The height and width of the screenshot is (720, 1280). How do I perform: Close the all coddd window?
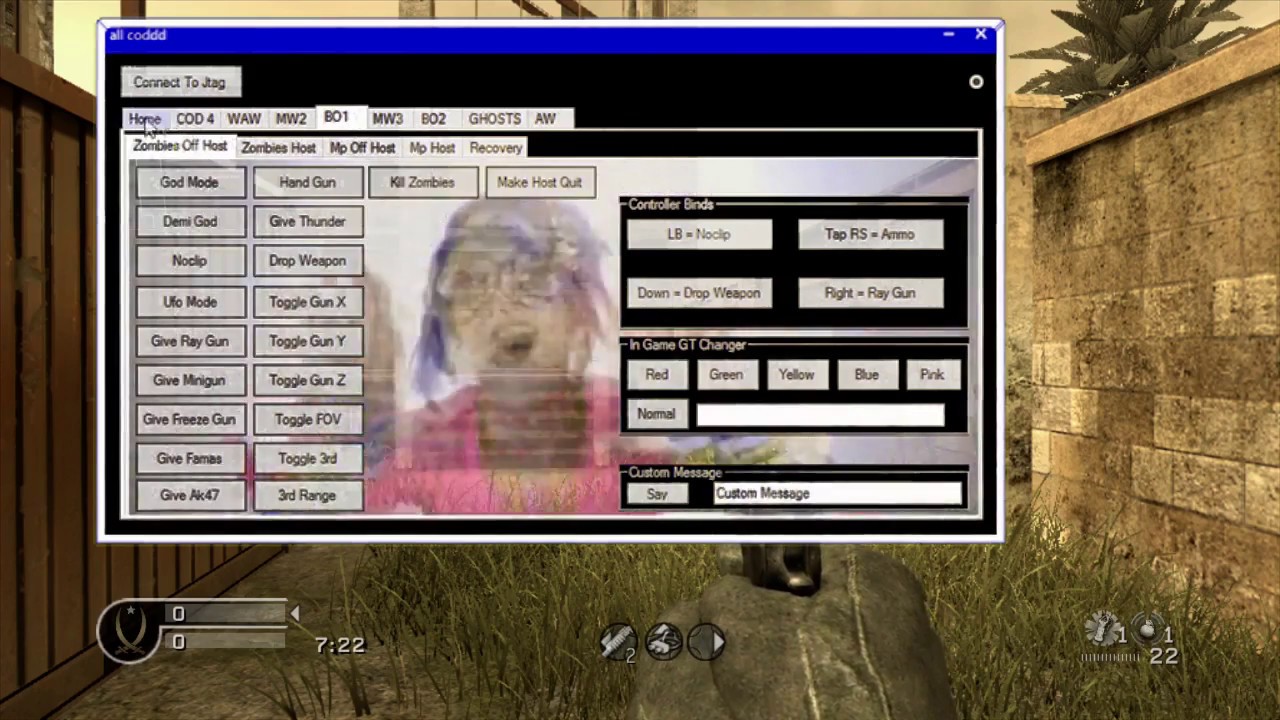click(x=981, y=35)
